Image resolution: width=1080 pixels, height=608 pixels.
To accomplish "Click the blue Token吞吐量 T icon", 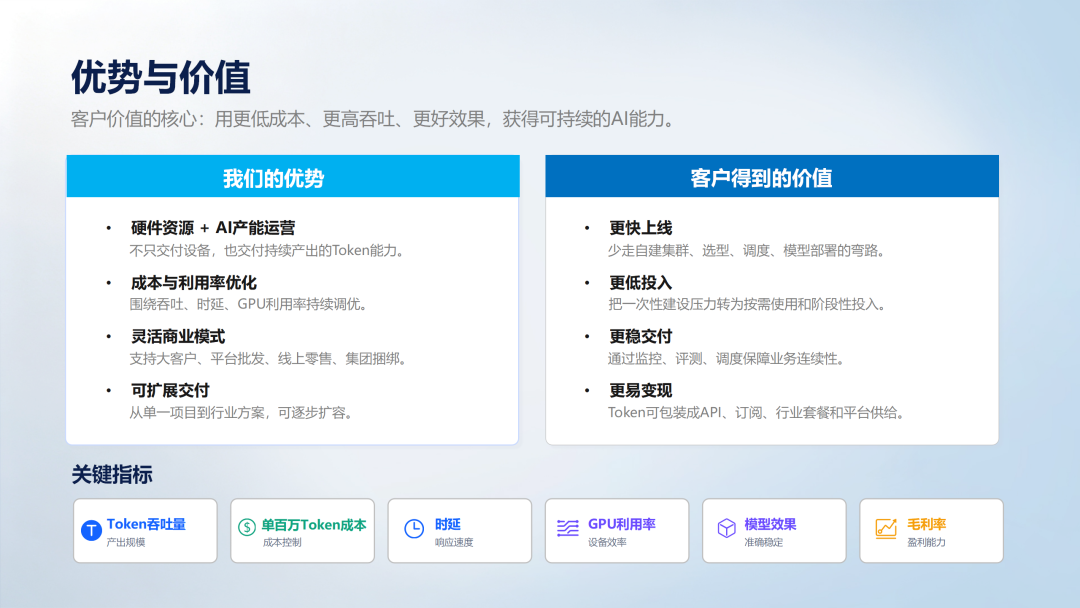I will (91, 530).
